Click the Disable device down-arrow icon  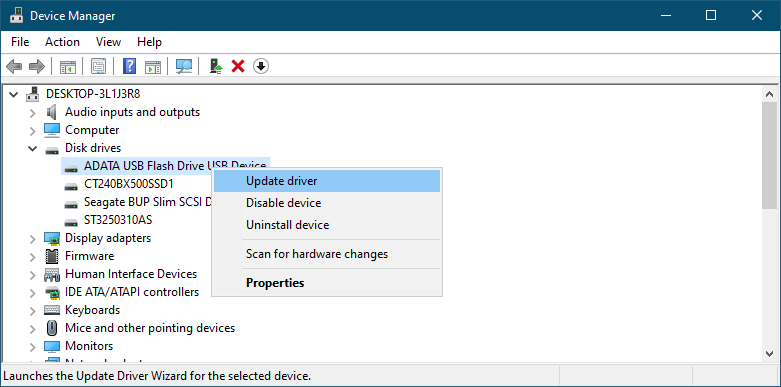[x=261, y=66]
